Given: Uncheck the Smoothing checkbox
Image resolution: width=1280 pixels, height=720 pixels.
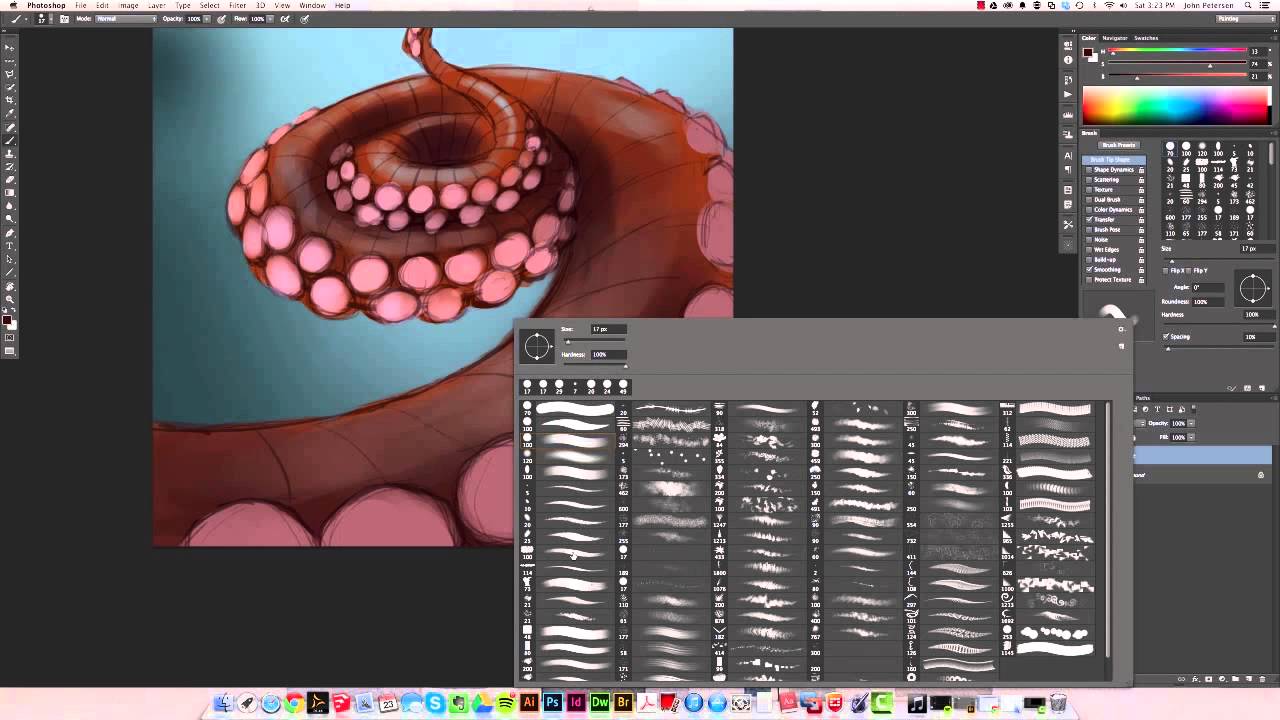Looking at the screenshot, I should (1089, 270).
